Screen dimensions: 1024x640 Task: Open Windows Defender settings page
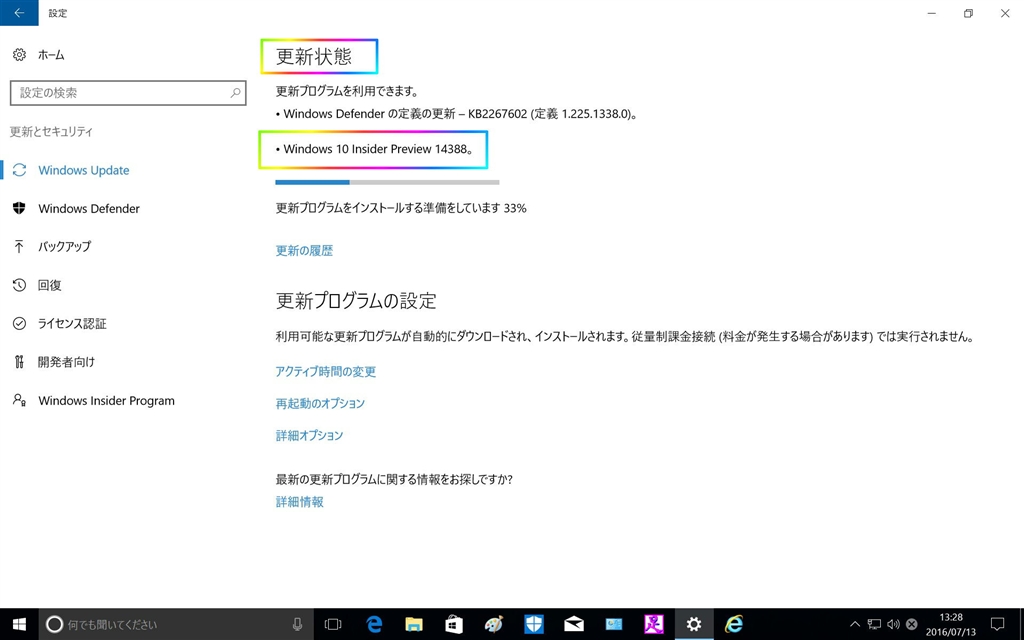89,208
